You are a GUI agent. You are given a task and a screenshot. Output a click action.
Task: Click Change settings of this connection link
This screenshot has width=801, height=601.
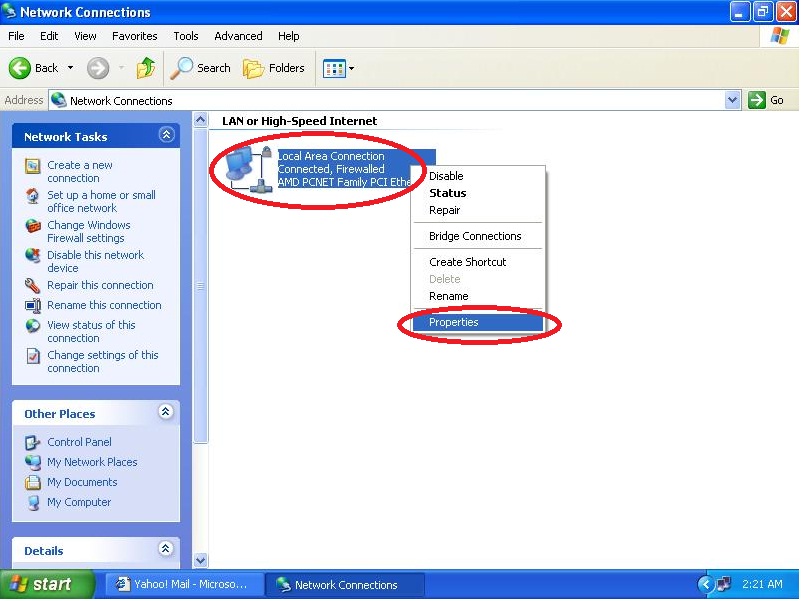click(103, 361)
